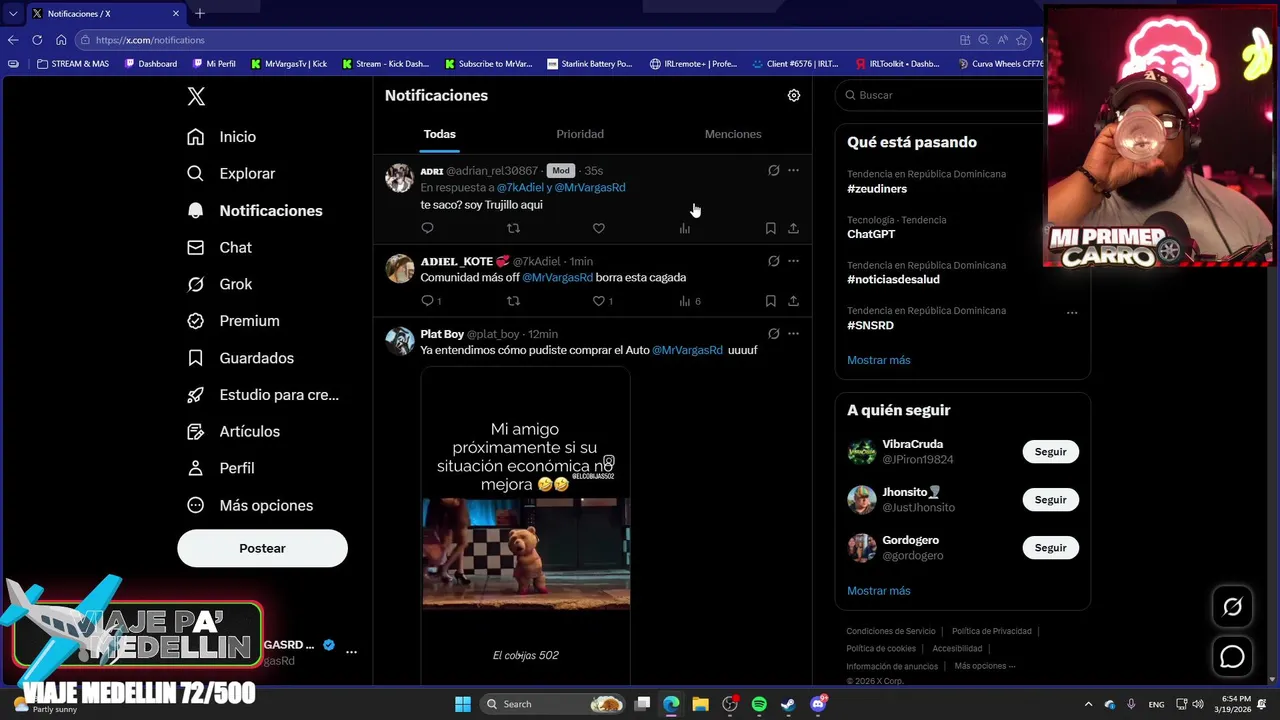The image size is (1280, 720).
Task: Open Perfil in the sidebar
Action: (x=220, y=468)
